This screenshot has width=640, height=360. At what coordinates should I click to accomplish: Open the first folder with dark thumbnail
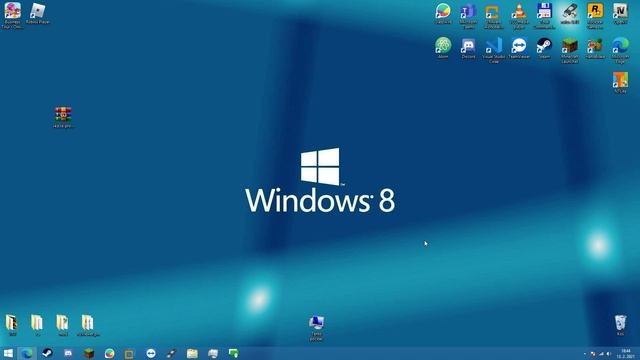tap(12, 325)
